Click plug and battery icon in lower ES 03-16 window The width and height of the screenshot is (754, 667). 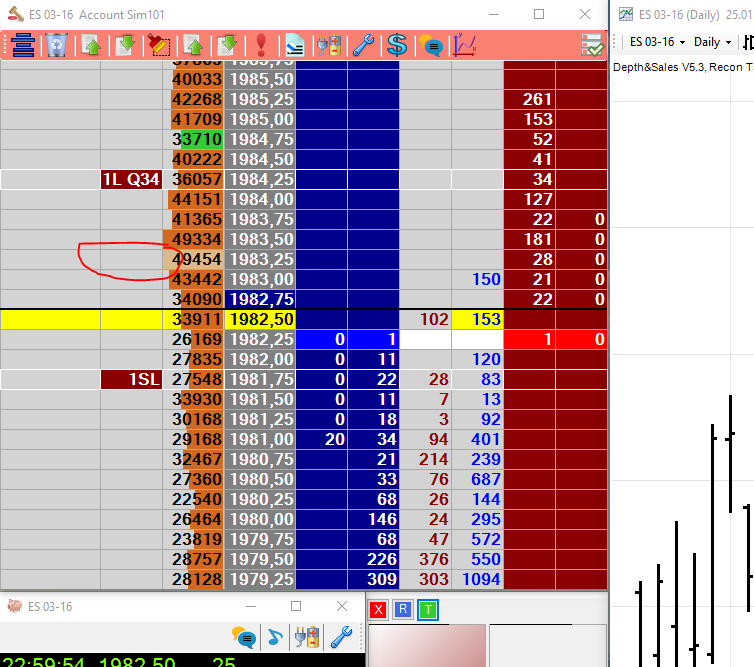[x=307, y=638]
